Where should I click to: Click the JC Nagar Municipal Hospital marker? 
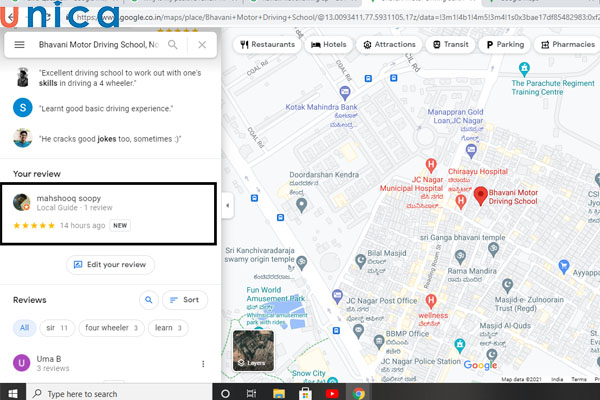tap(431, 165)
